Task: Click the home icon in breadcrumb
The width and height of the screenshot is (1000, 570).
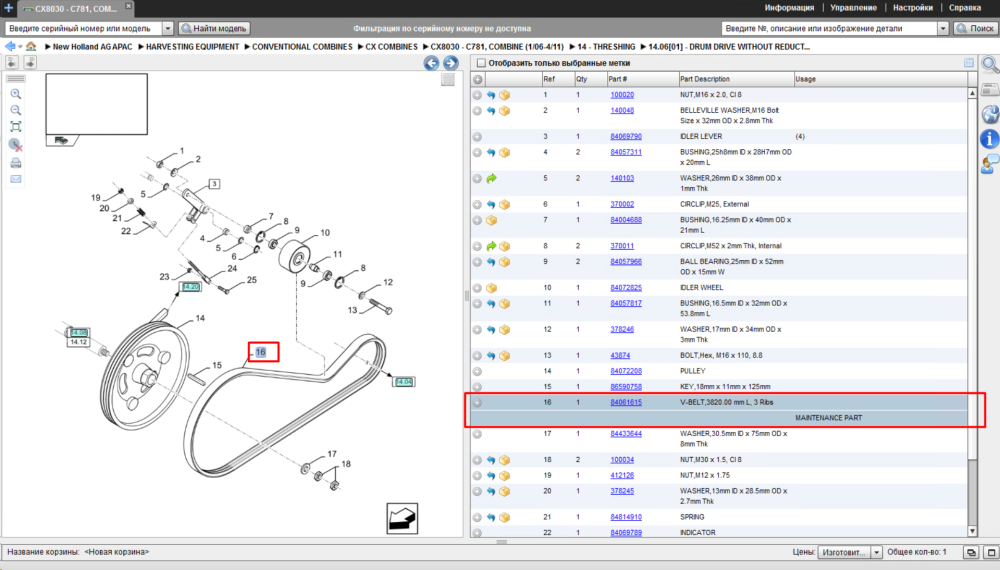Action: tap(31, 47)
